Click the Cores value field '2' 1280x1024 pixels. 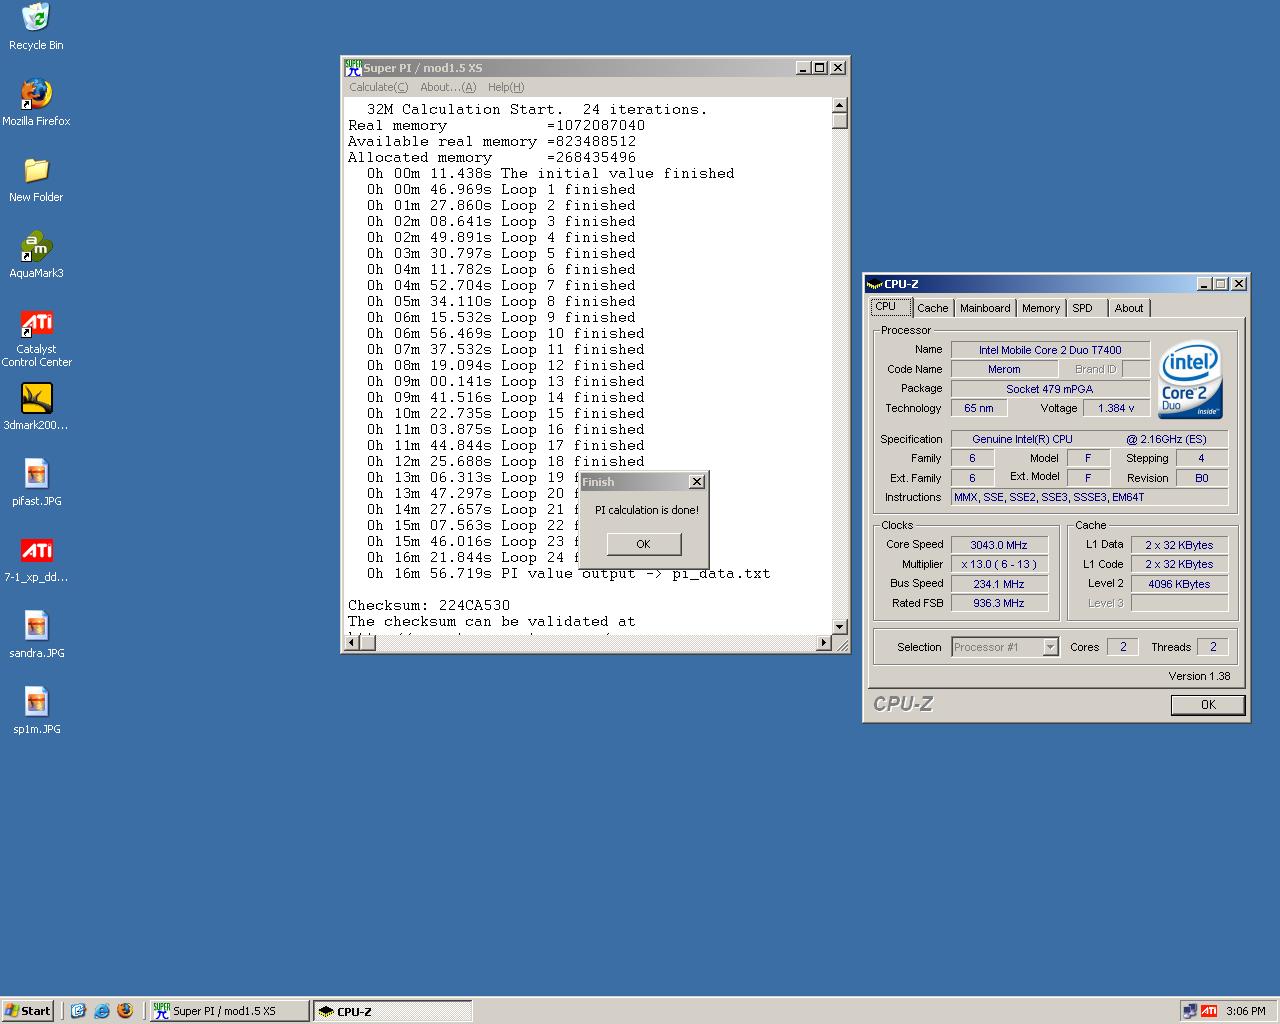coord(1123,647)
